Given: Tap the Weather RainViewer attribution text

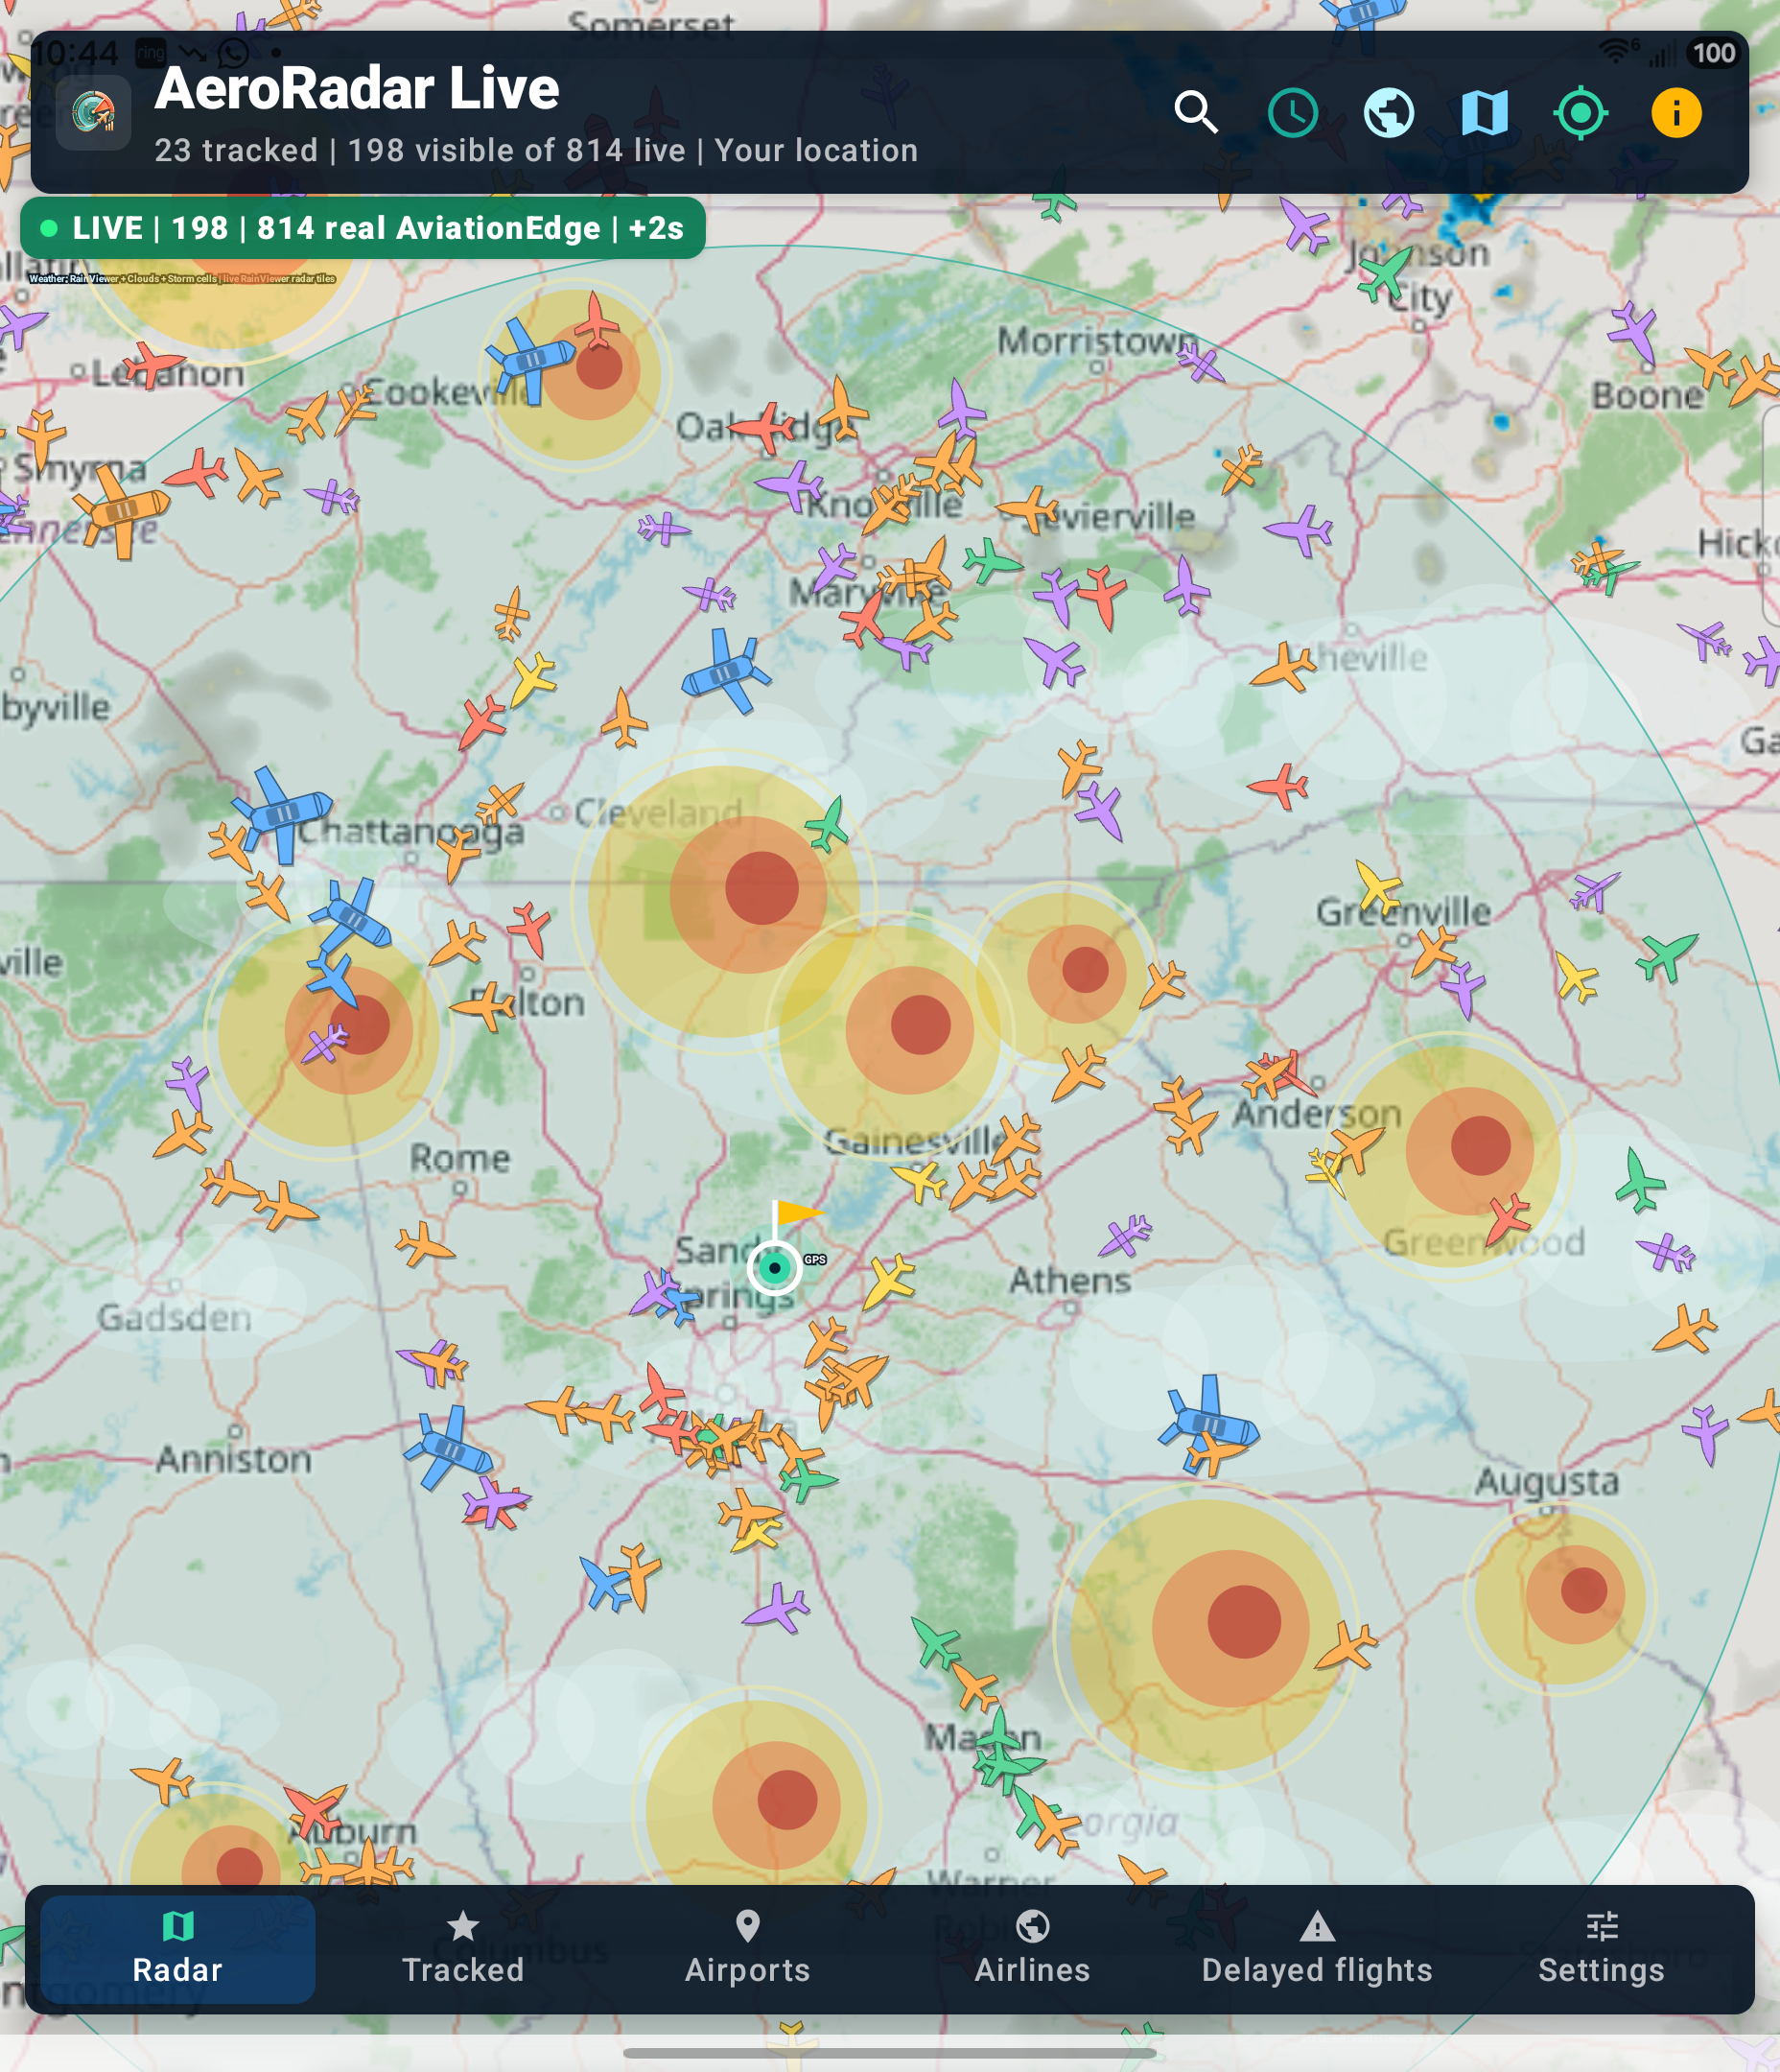Looking at the screenshot, I should click(x=182, y=279).
